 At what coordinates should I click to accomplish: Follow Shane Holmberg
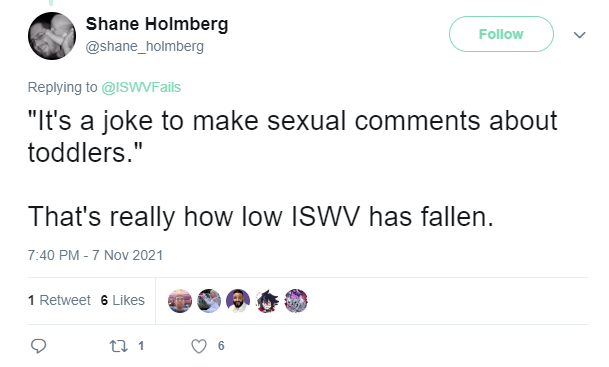click(501, 34)
